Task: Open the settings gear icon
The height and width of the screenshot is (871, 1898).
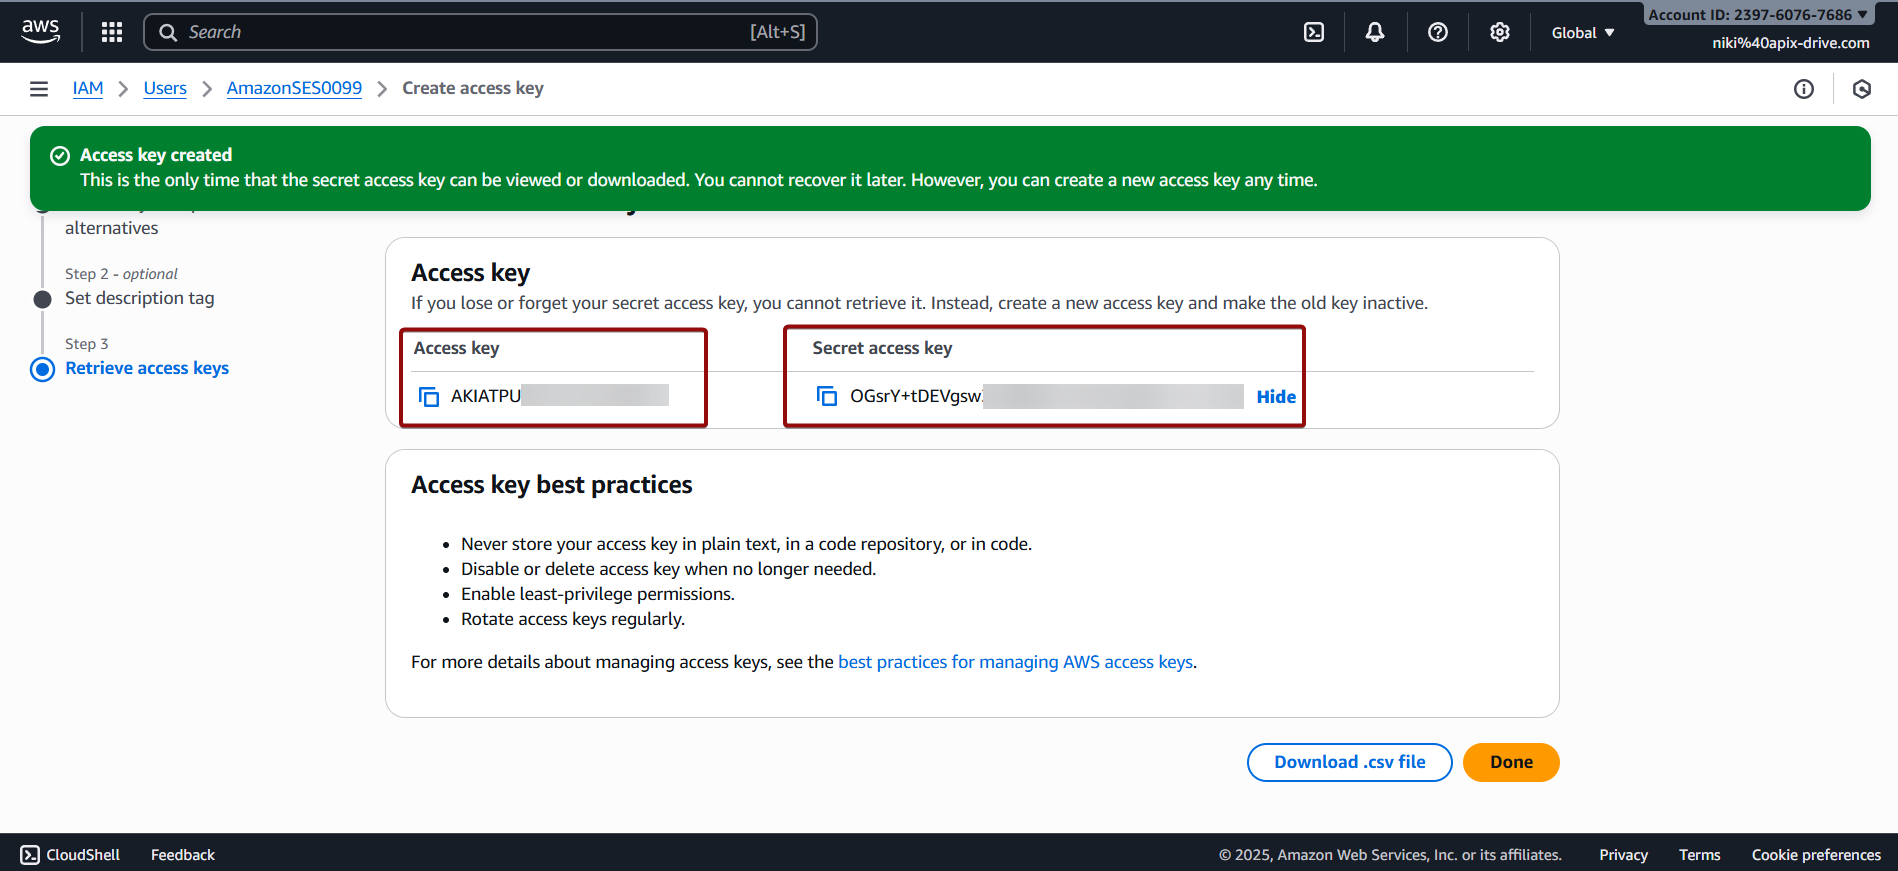Action: pos(1499,32)
